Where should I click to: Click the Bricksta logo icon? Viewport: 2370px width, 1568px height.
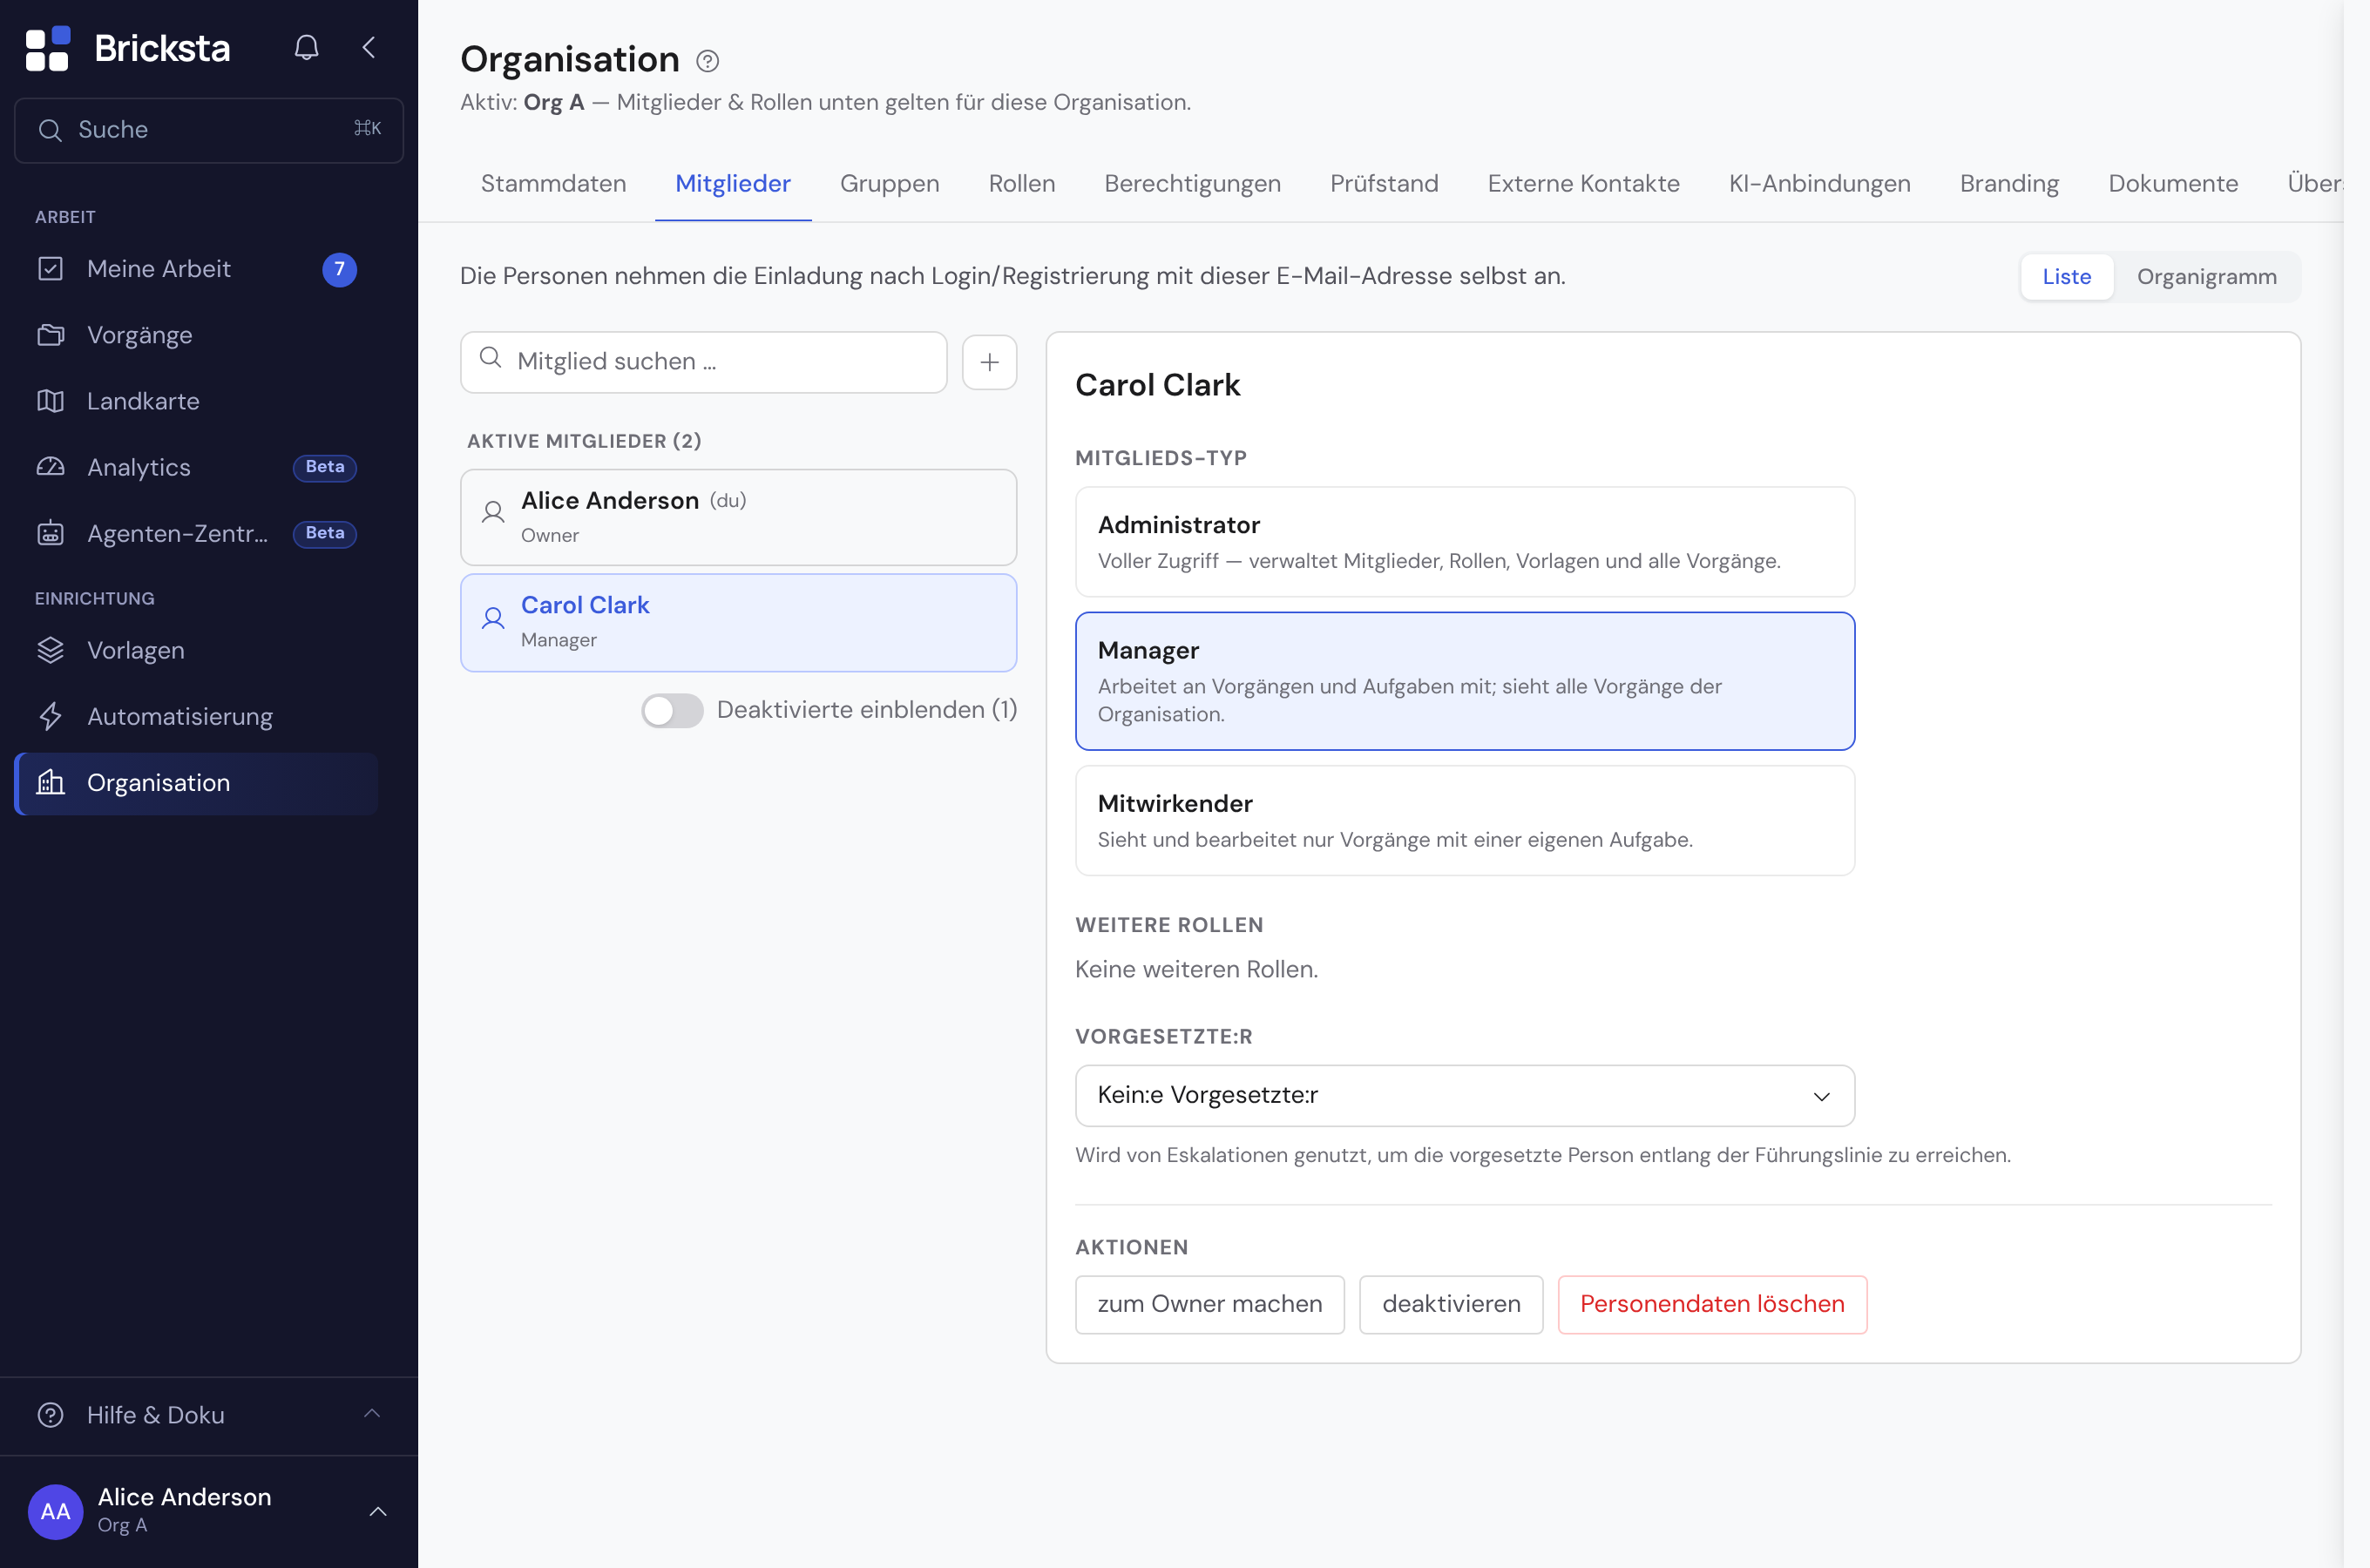tap(47, 48)
